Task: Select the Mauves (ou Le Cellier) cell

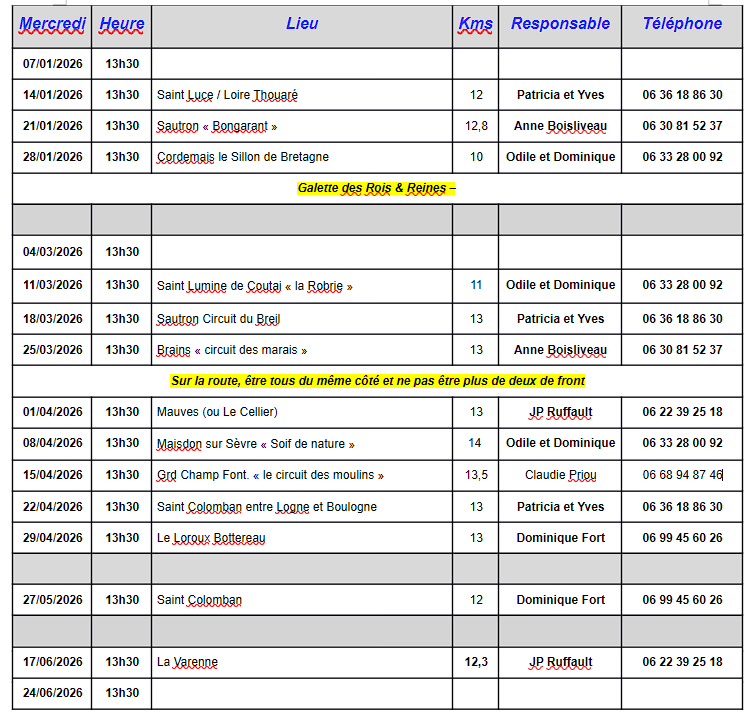Action: pyautogui.click(x=217, y=412)
